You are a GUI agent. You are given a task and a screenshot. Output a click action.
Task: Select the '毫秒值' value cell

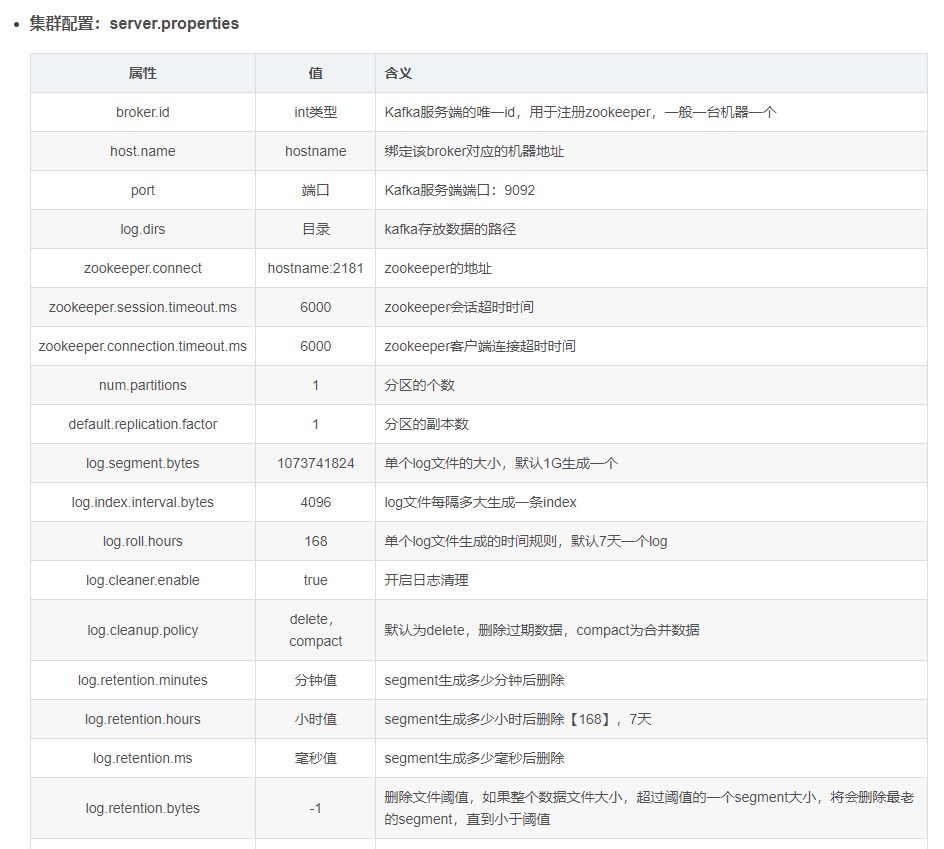315,759
